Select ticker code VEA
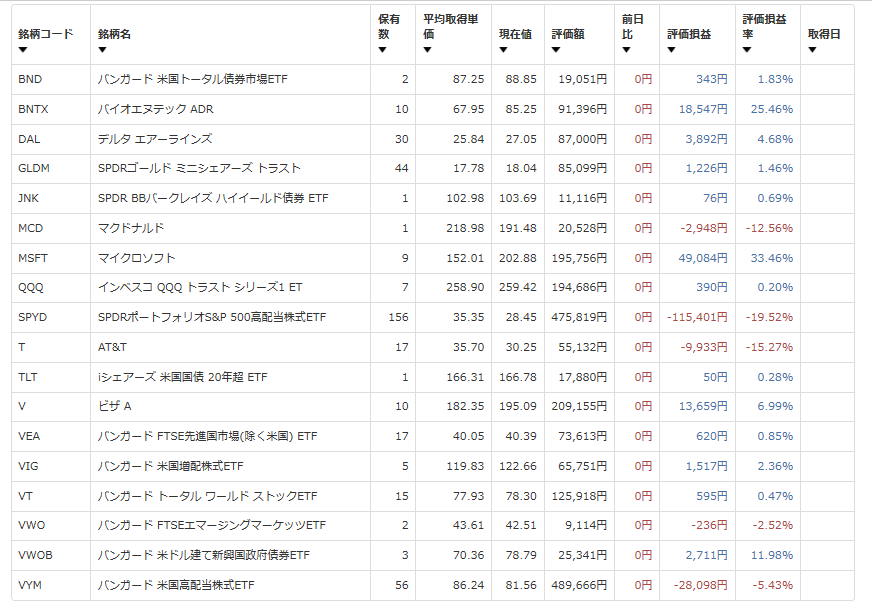This screenshot has width=872, height=610. pos(29,437)
